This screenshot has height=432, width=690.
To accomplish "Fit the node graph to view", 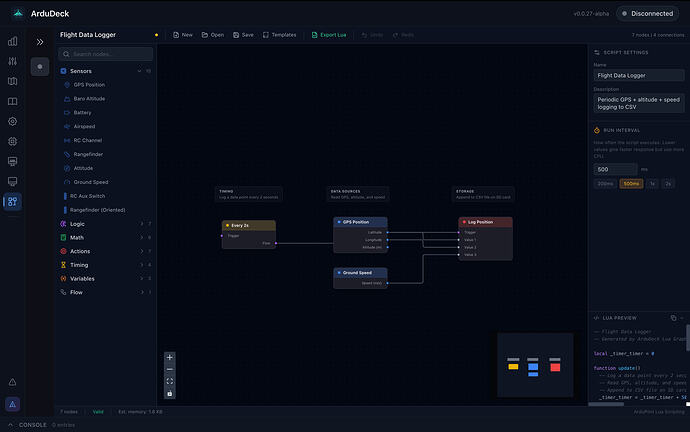I will coord(170,381).
